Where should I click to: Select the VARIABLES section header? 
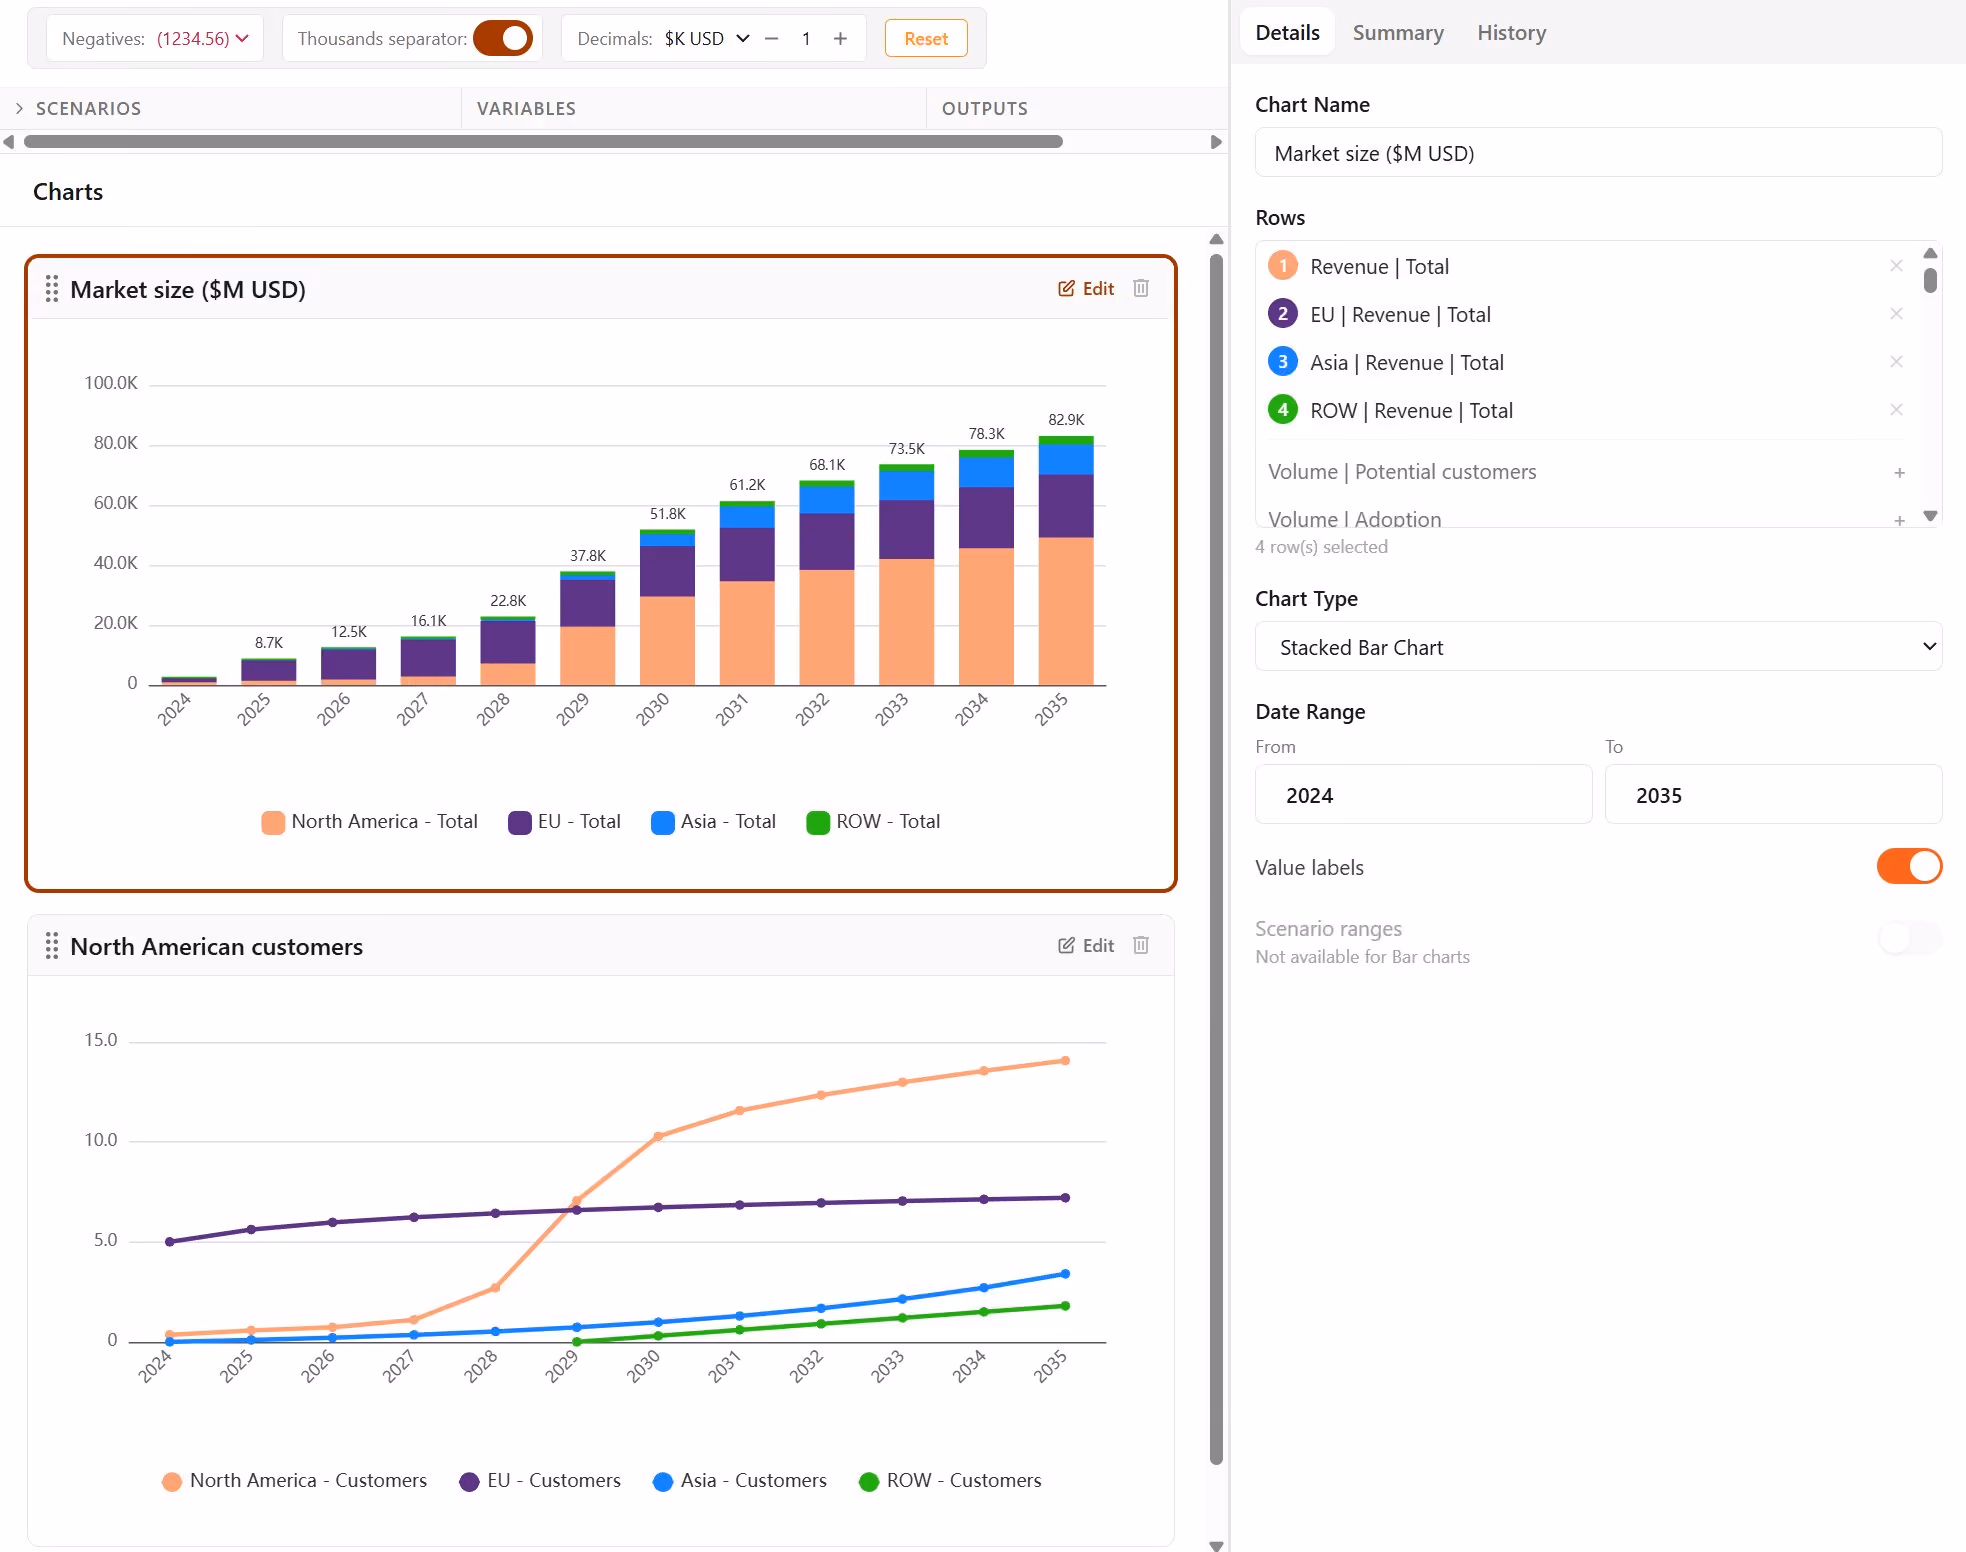coord(526,108)
